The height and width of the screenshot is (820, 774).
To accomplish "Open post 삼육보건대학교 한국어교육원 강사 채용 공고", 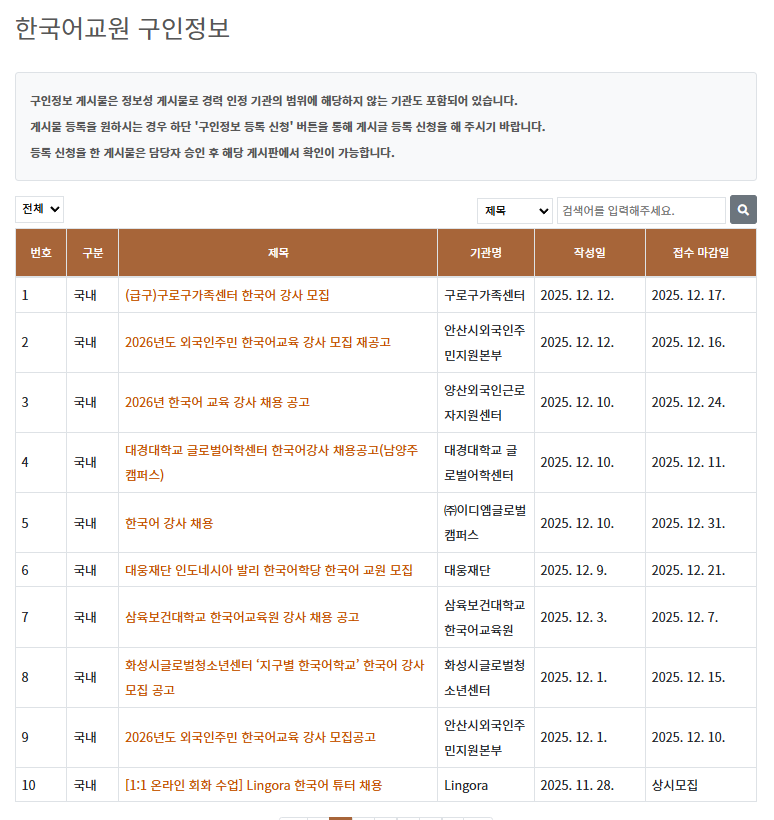I will point(242,618).
